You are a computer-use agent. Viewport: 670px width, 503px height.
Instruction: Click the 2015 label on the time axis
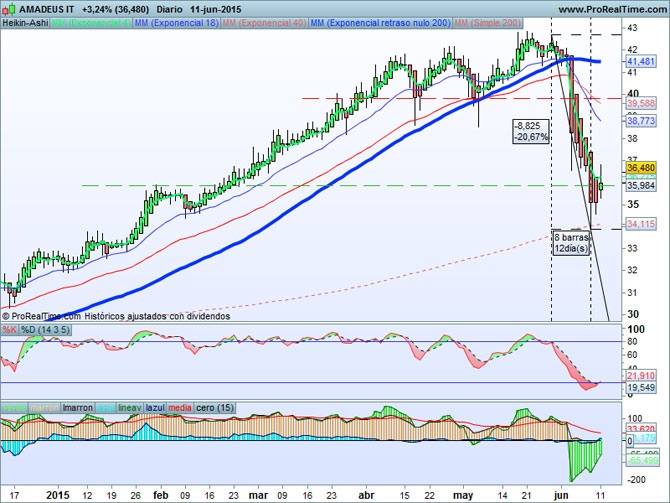click(x=58, y=495)
